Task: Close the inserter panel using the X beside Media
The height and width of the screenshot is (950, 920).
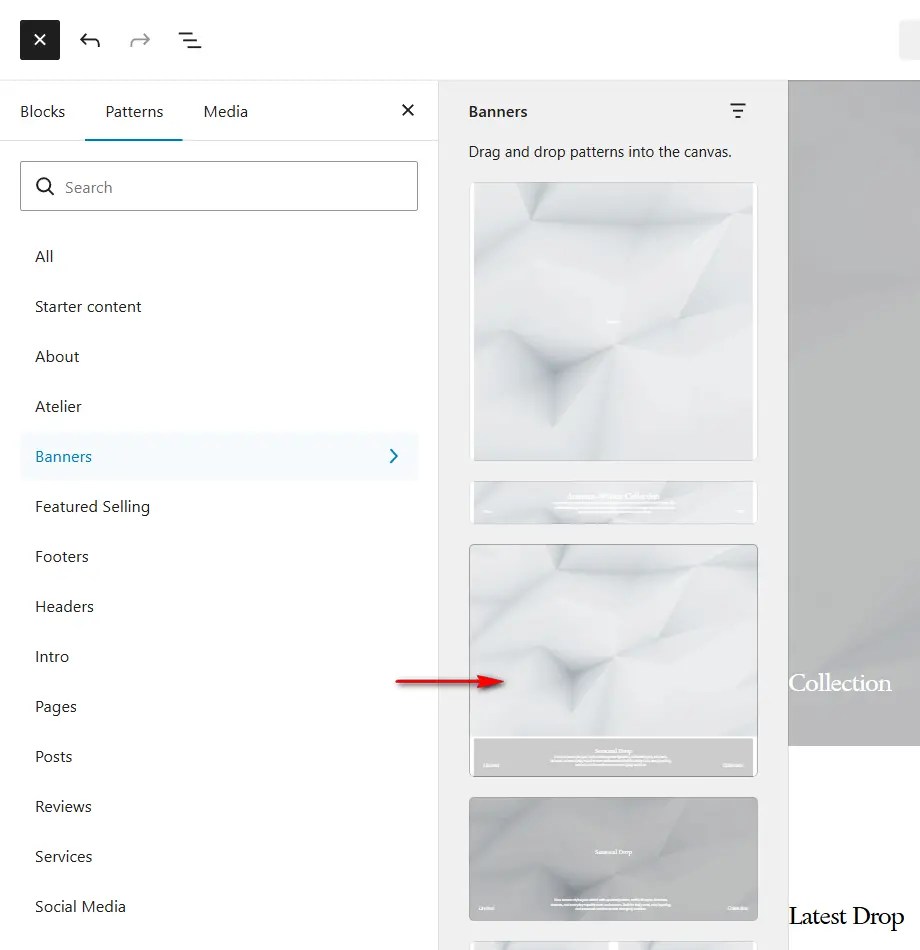Action: 408,110
